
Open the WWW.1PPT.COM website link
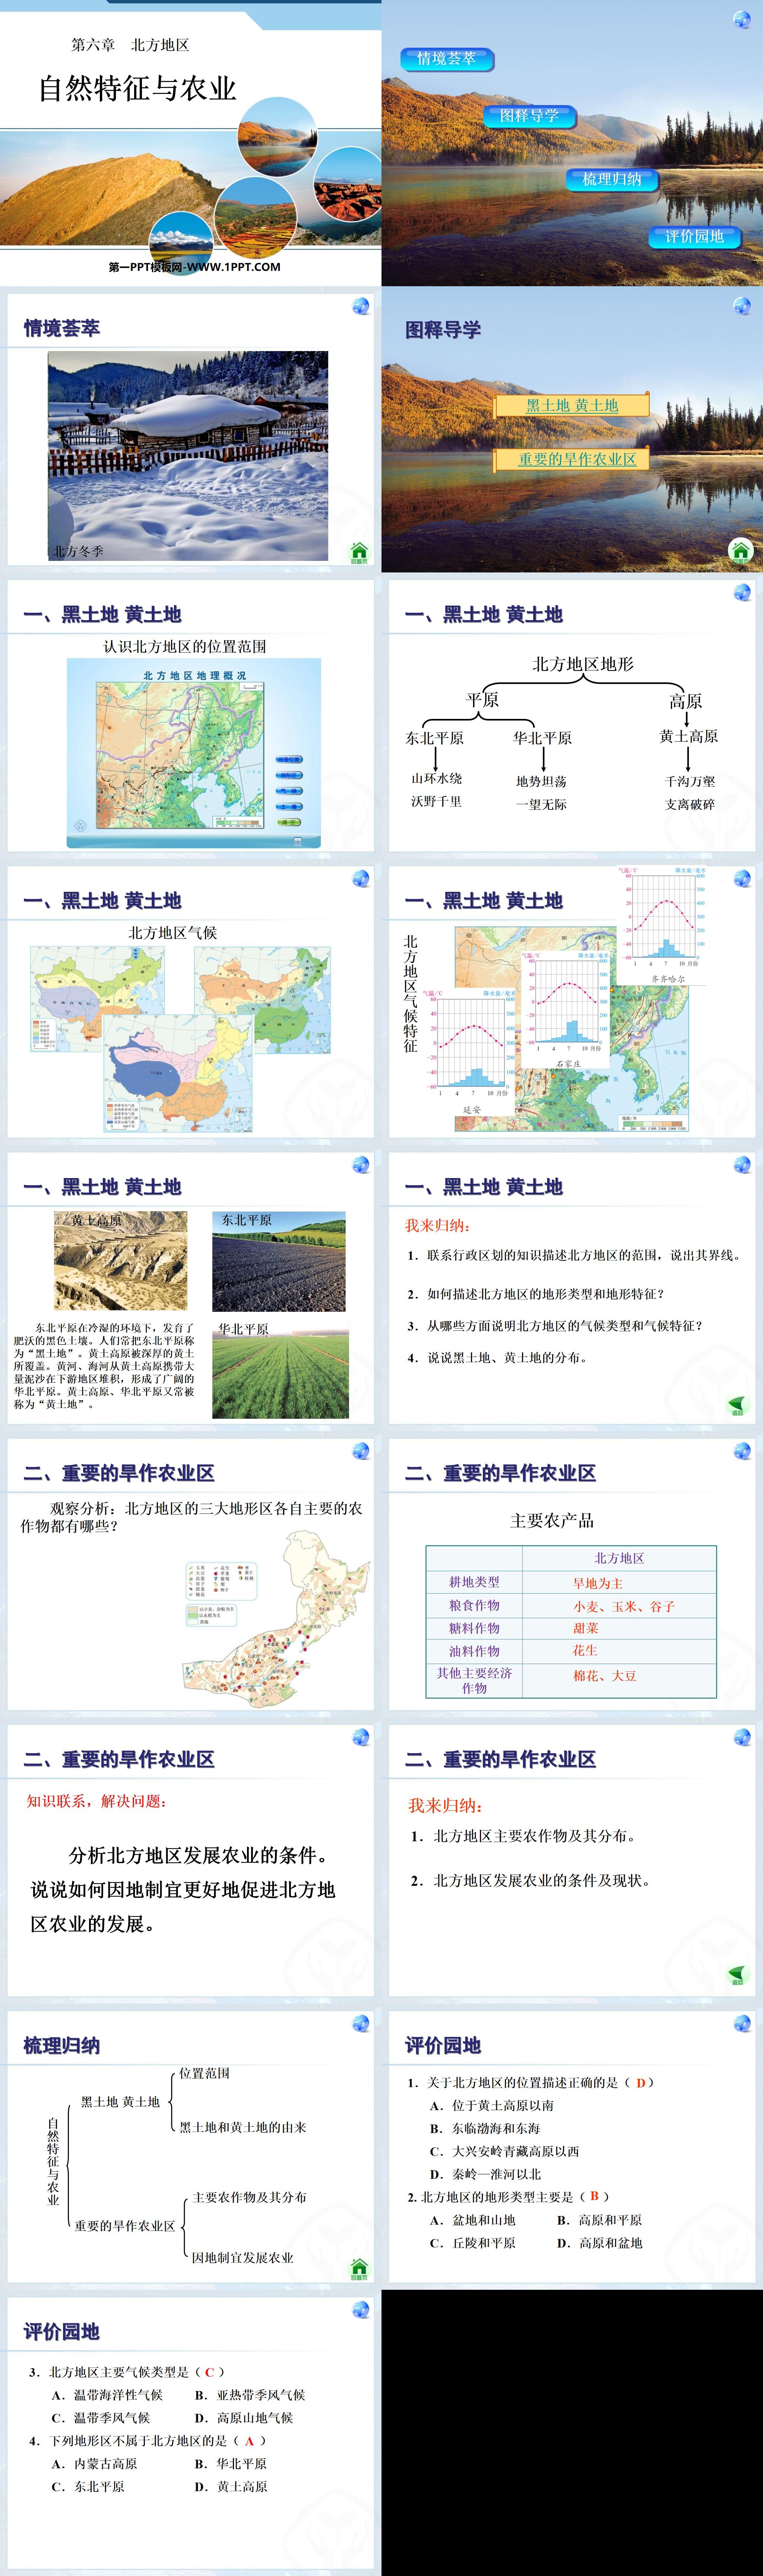190,267
